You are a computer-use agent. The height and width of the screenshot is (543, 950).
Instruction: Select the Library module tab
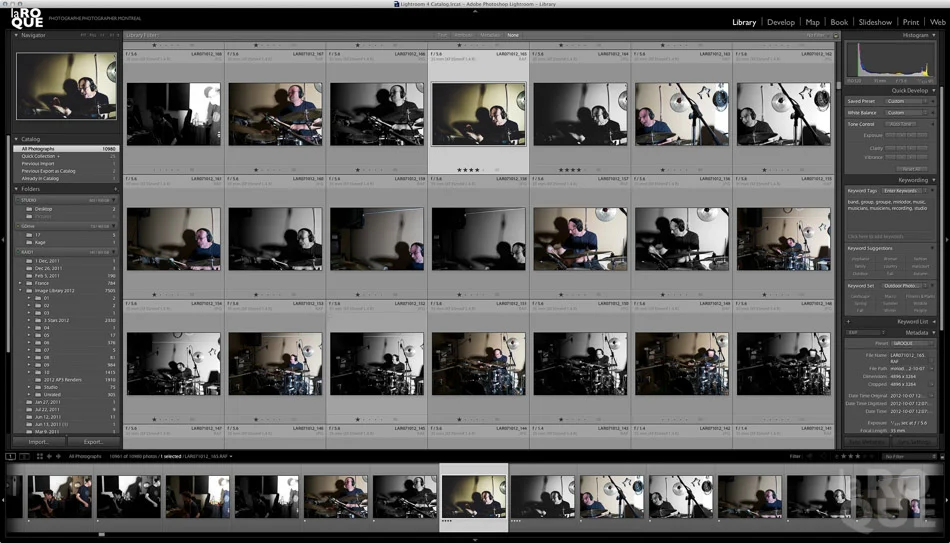pyautogui.click(x=744, y=22)
